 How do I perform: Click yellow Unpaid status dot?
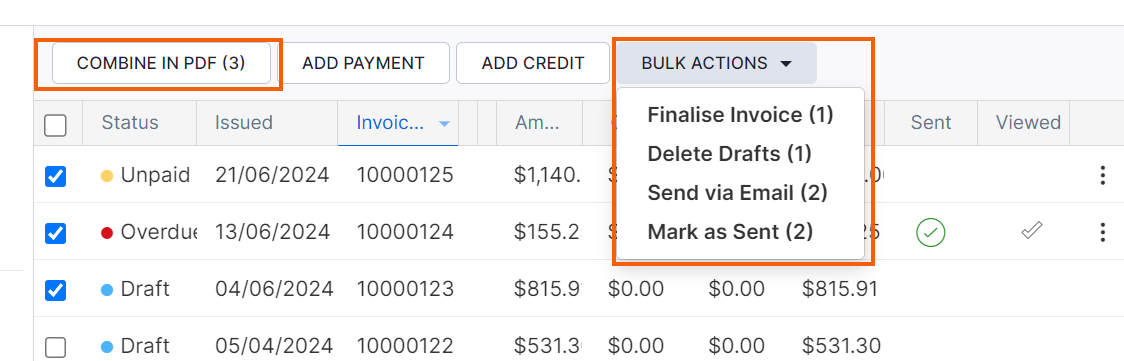(x=108, y=175)
